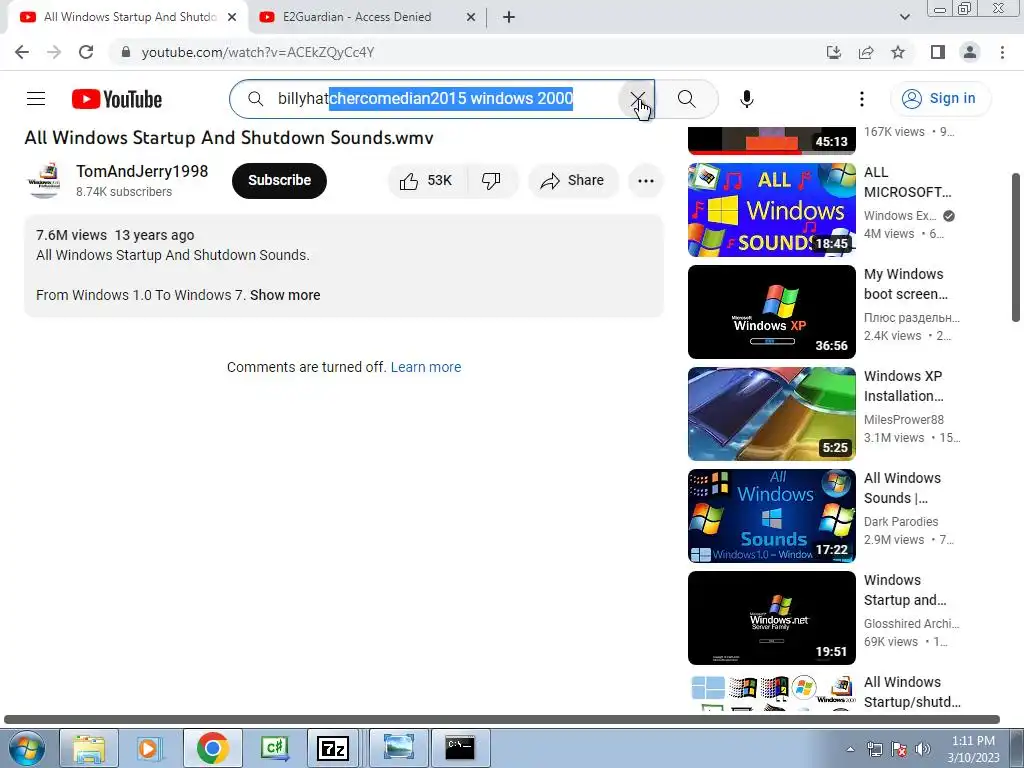Viewport: 1024px width, 768px height.
Task: Go to YouTube home via logo
Action: coord(117,99)
